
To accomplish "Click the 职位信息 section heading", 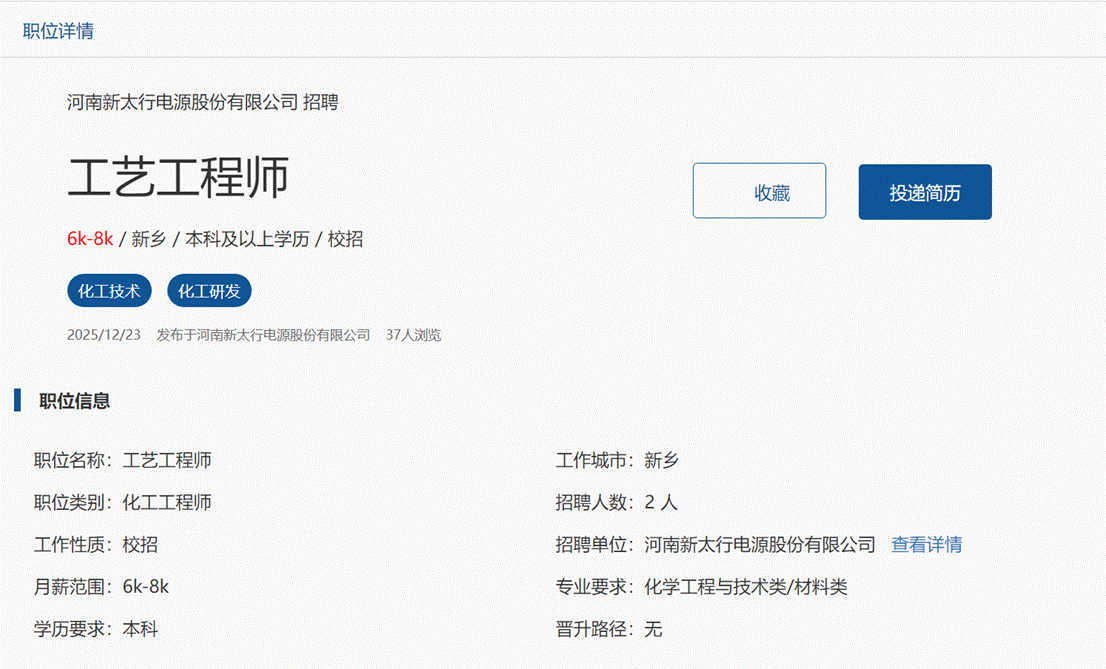I will (x=74, y=401).
